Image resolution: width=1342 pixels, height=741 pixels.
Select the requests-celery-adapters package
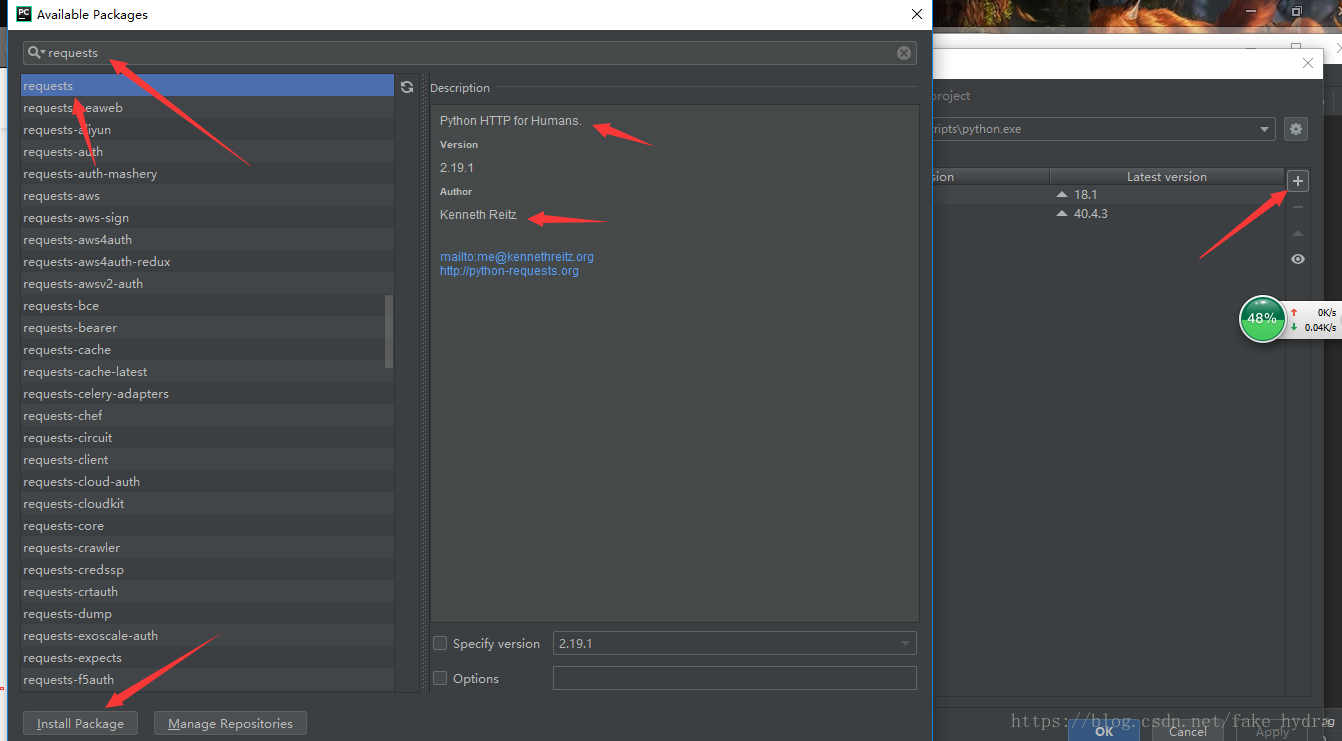click(207, 394)
